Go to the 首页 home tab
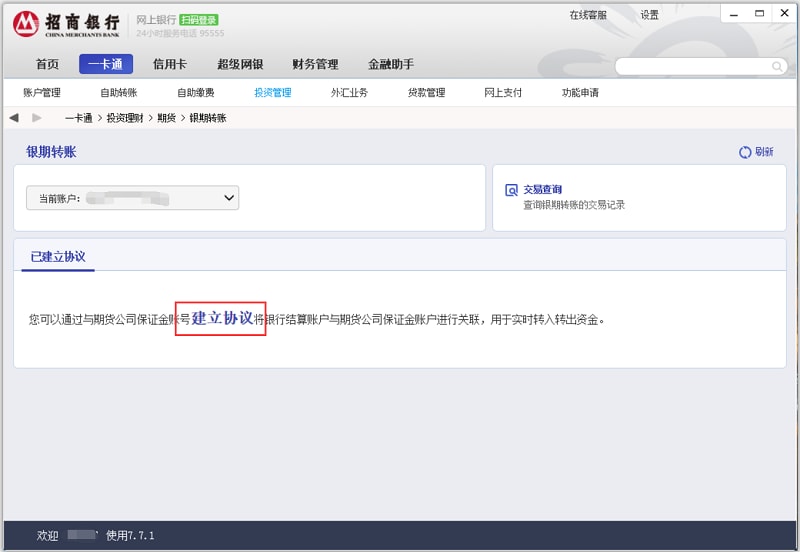 [47, 64]
